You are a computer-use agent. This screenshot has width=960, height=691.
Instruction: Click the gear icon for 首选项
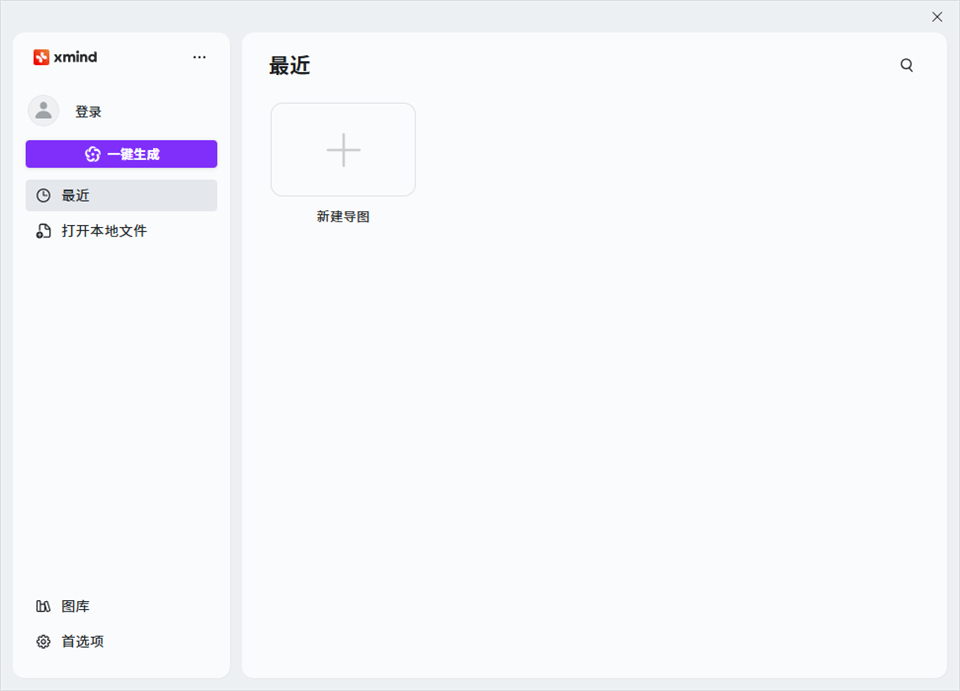tap(43, 642)
